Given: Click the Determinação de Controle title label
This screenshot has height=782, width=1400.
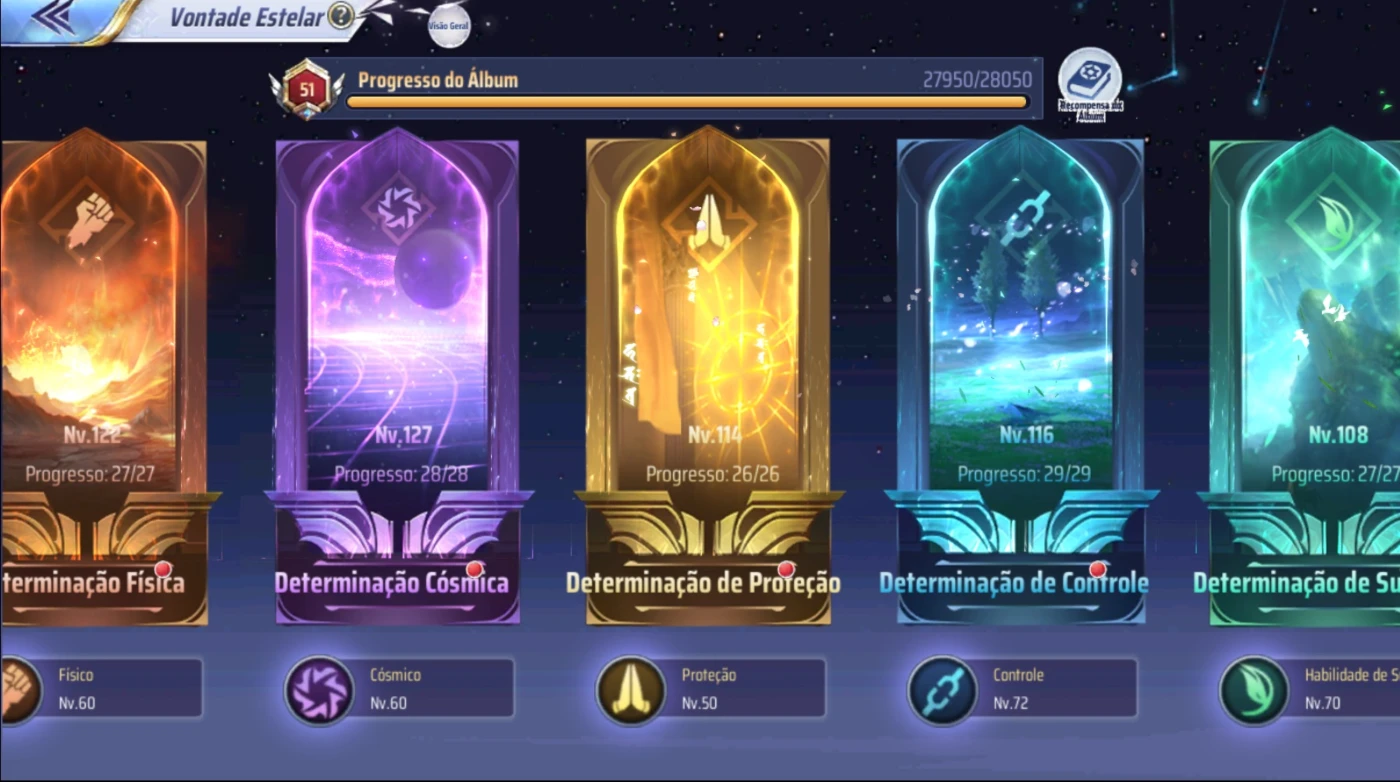Looking at the screenshot, I should [1014, 583].
